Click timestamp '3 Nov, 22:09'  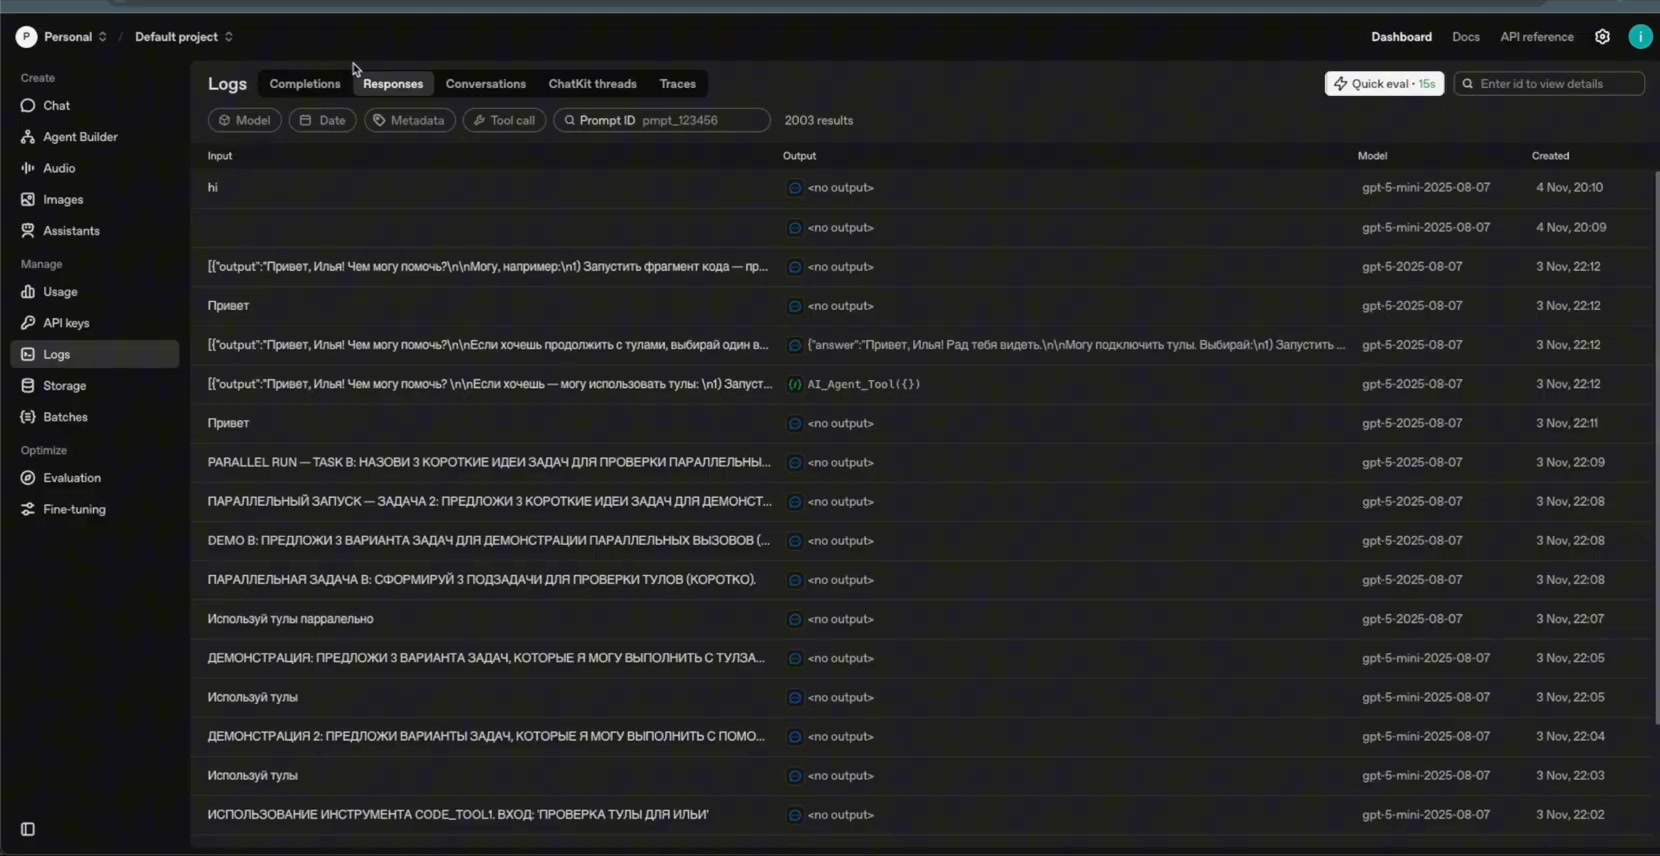coord(1570,463)
